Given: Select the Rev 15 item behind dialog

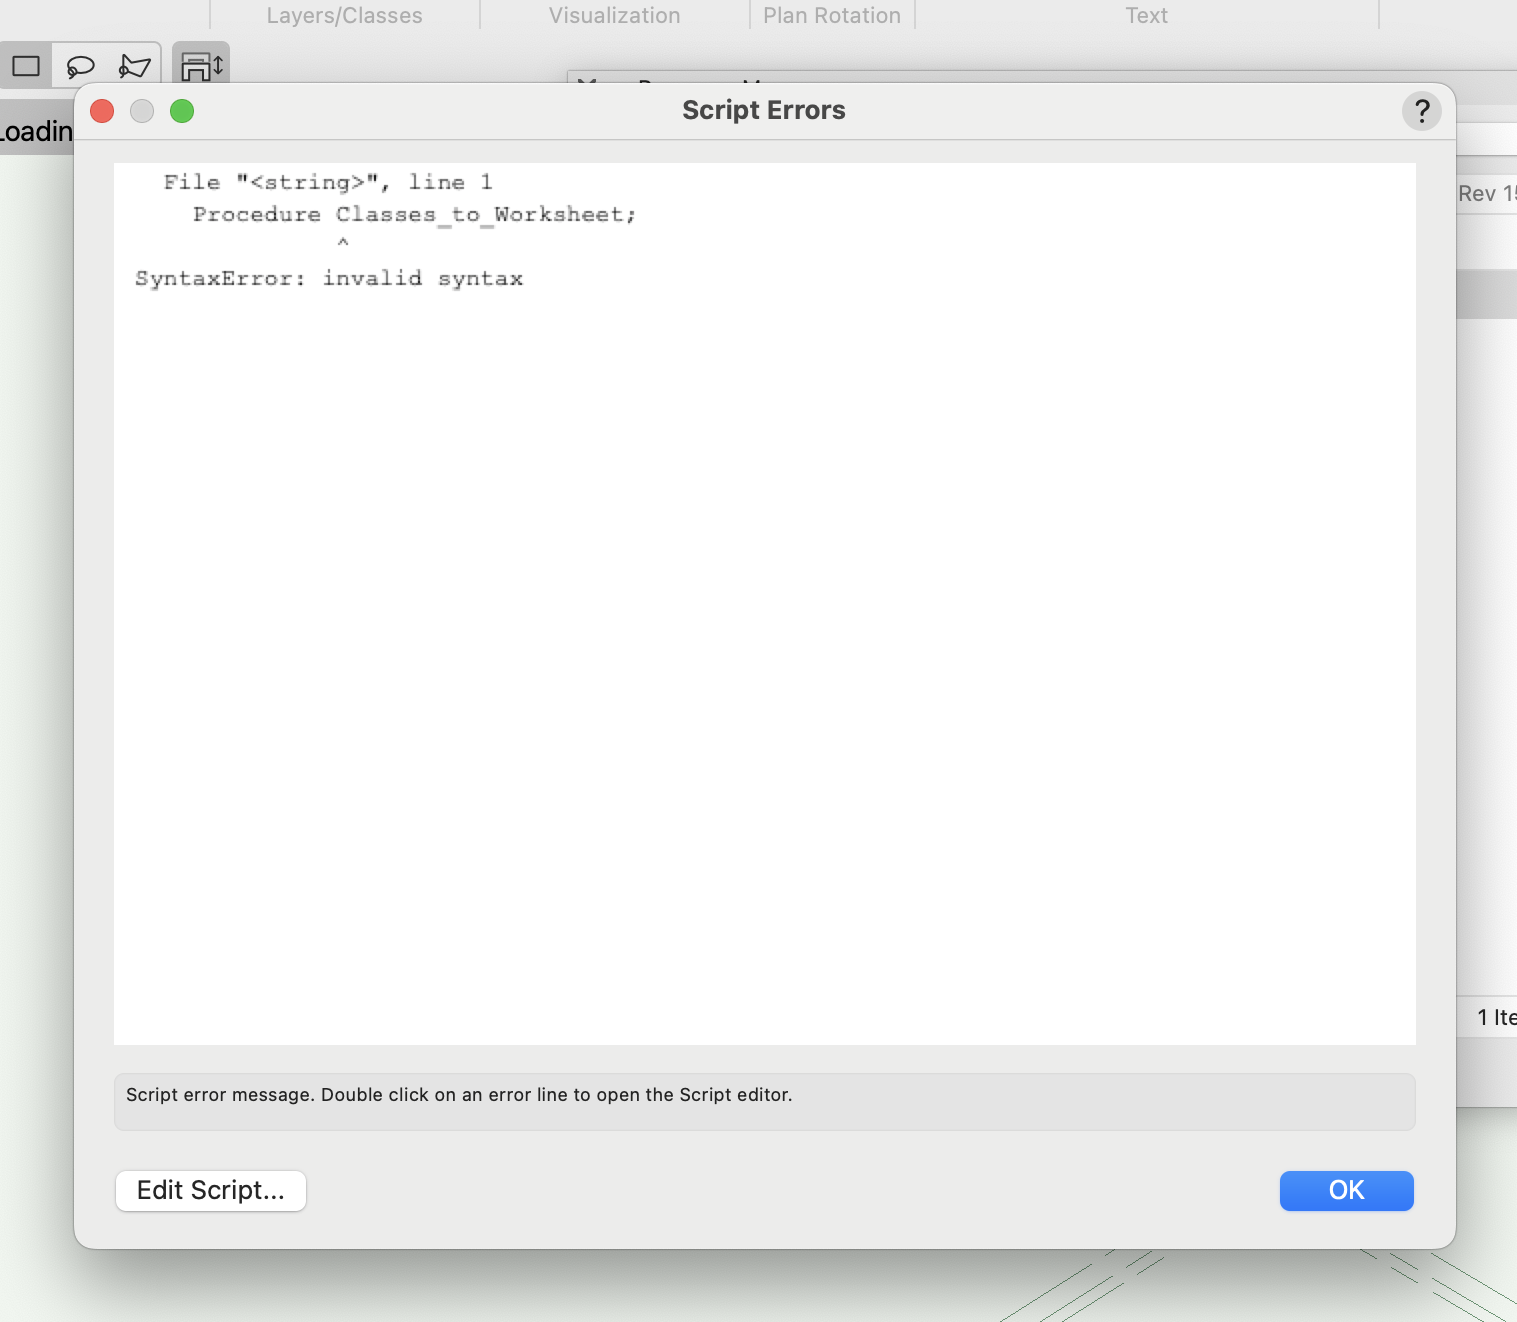Looking at the screenshot, I should coord(1486,194).
